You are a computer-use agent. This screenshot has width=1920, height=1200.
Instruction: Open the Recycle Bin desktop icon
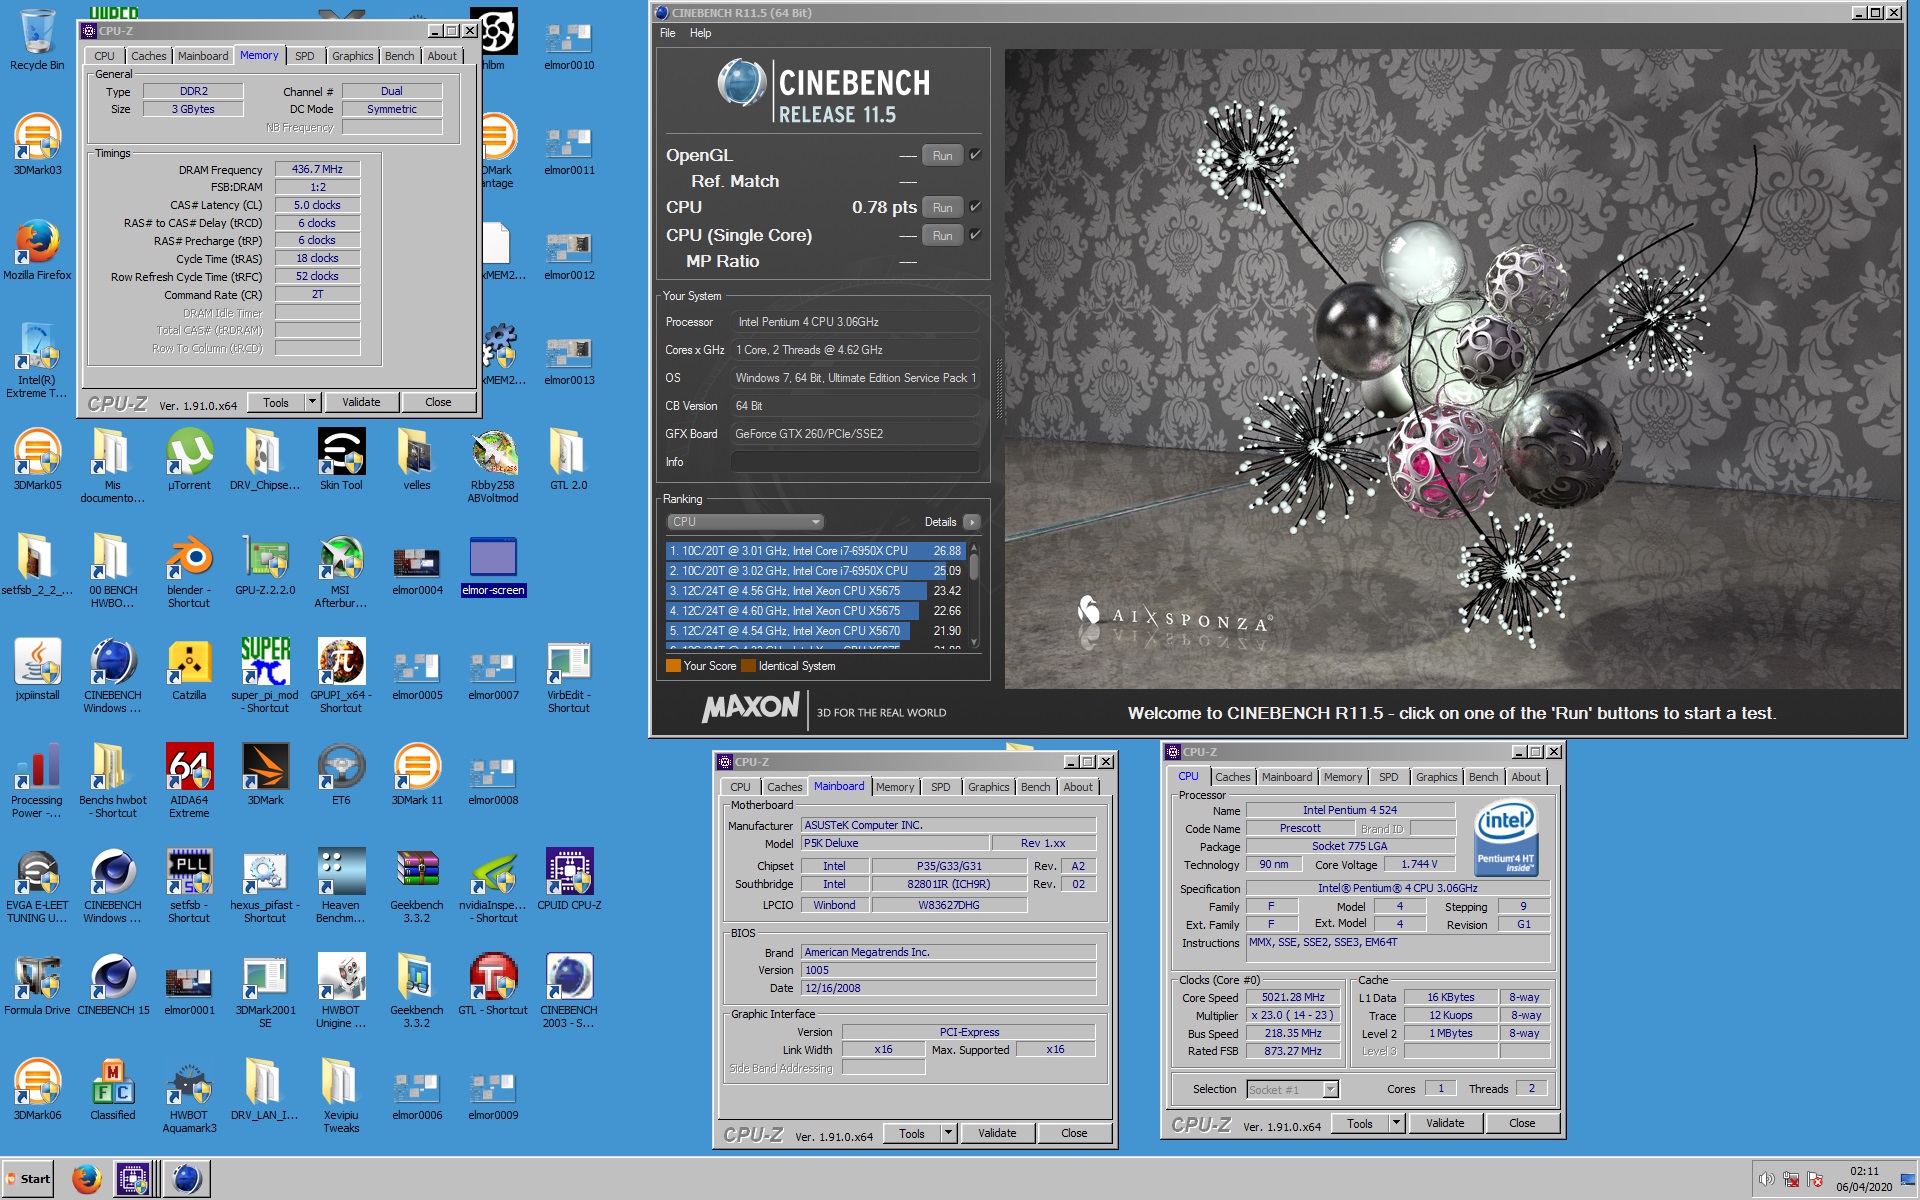coord(37,40)
